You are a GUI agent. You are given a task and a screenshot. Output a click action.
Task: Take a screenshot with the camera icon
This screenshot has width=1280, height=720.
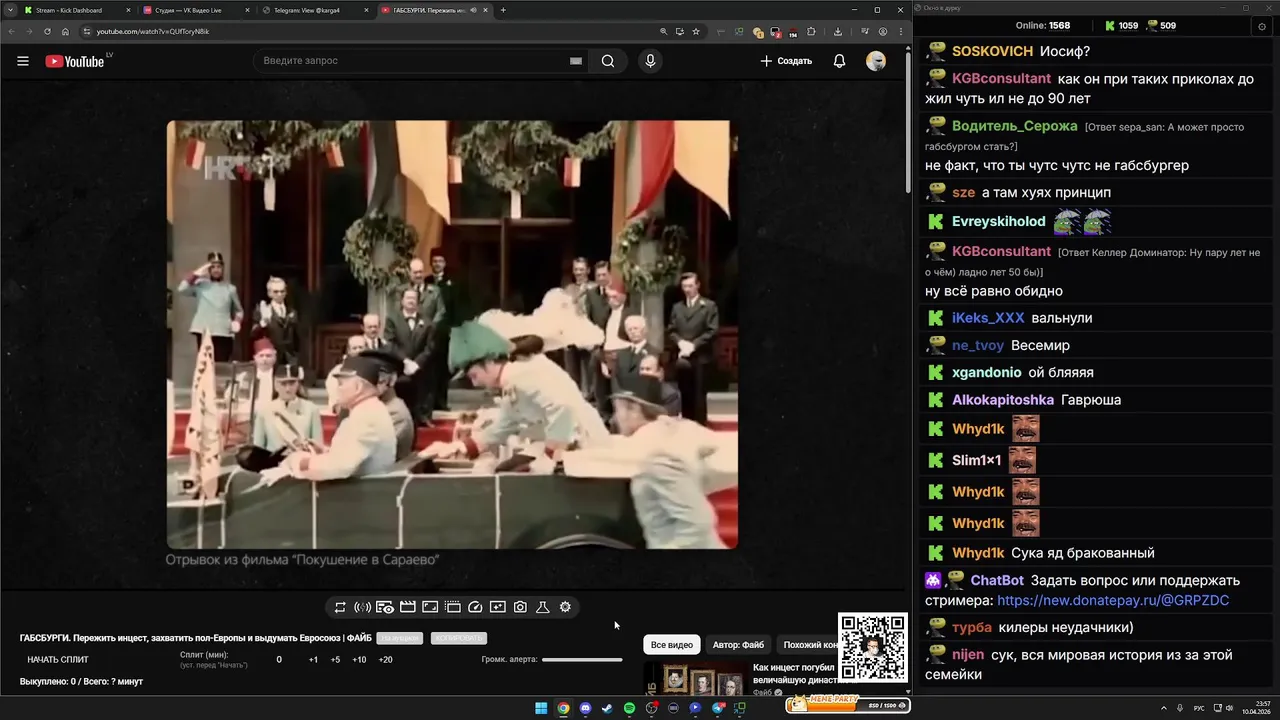(520, 607)
